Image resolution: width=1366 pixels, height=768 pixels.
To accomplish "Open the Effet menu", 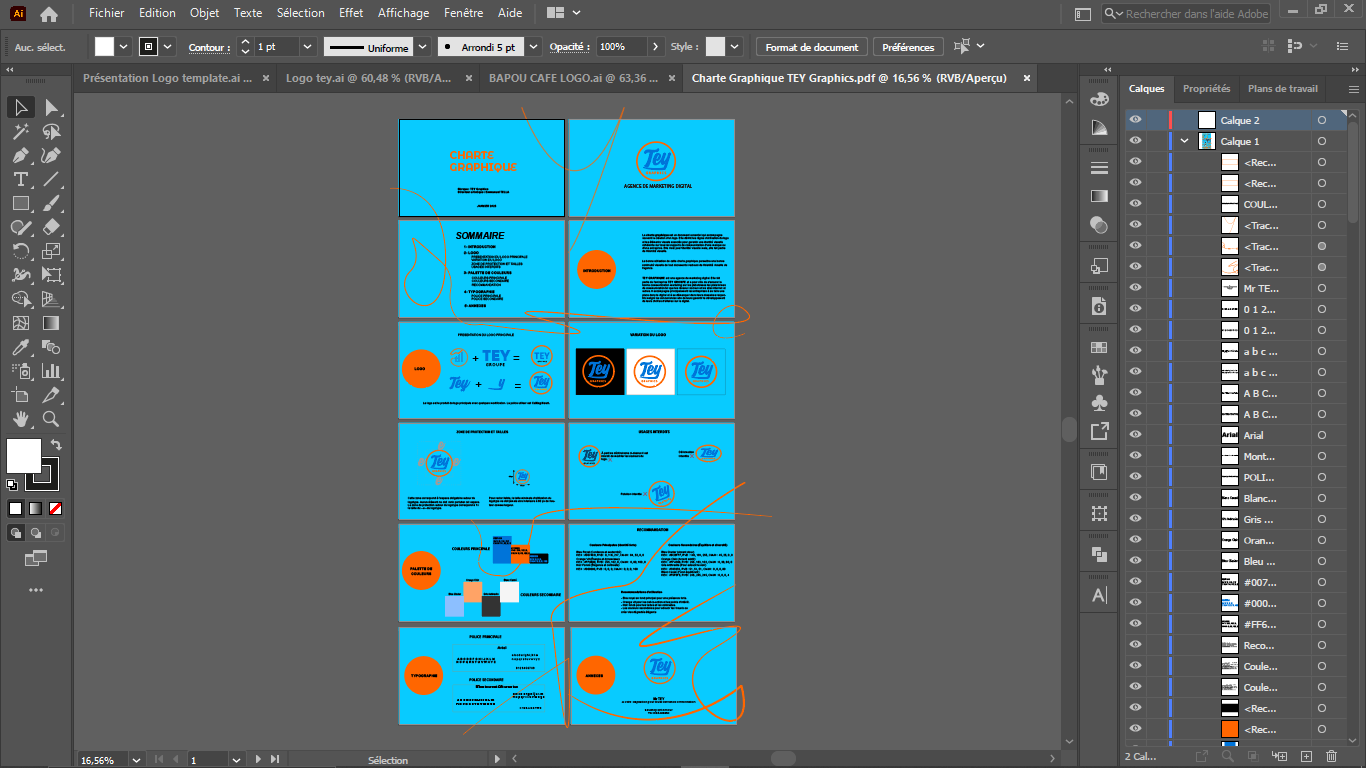I will pyautogui.click(x=351, y=13).
